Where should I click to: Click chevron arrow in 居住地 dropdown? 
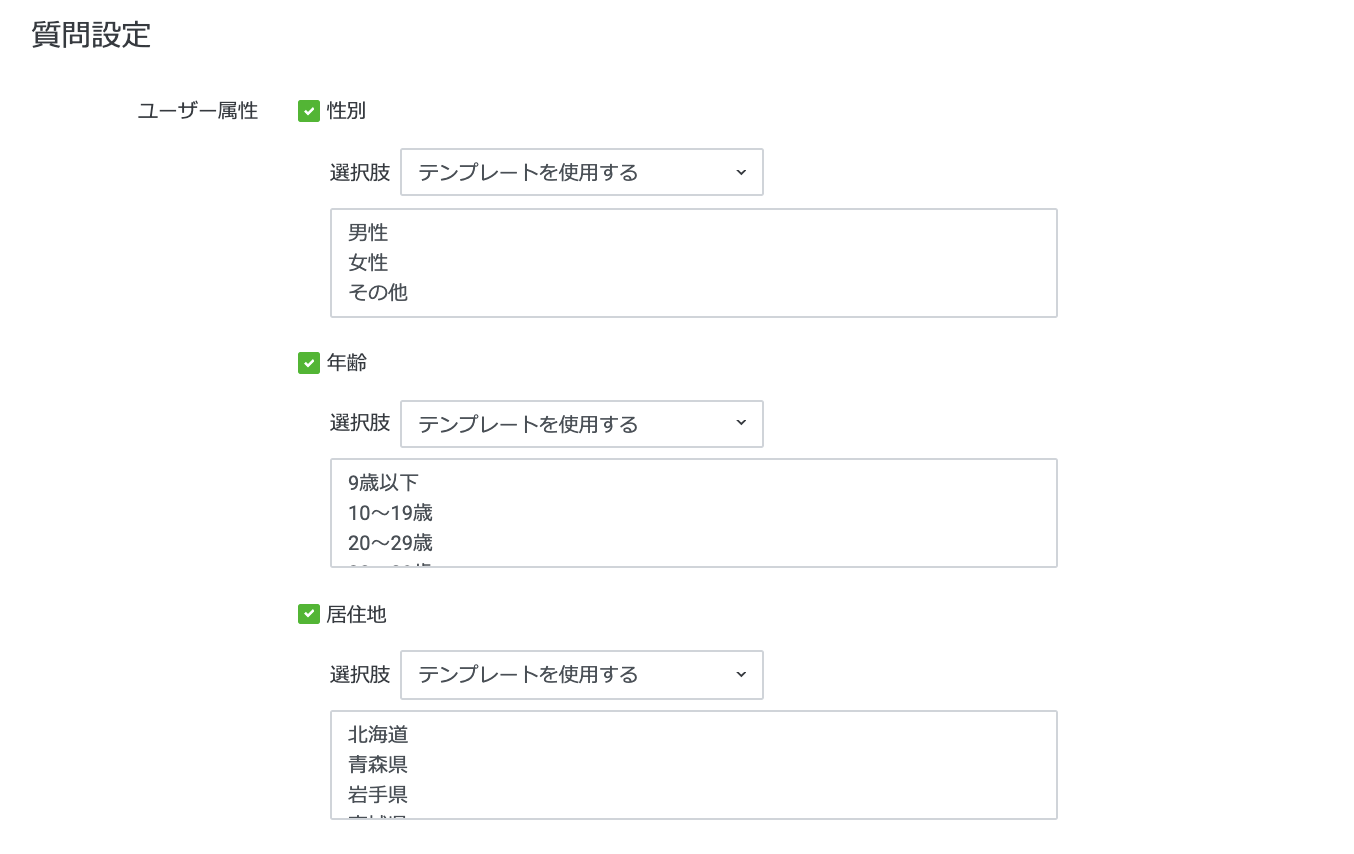741,674
